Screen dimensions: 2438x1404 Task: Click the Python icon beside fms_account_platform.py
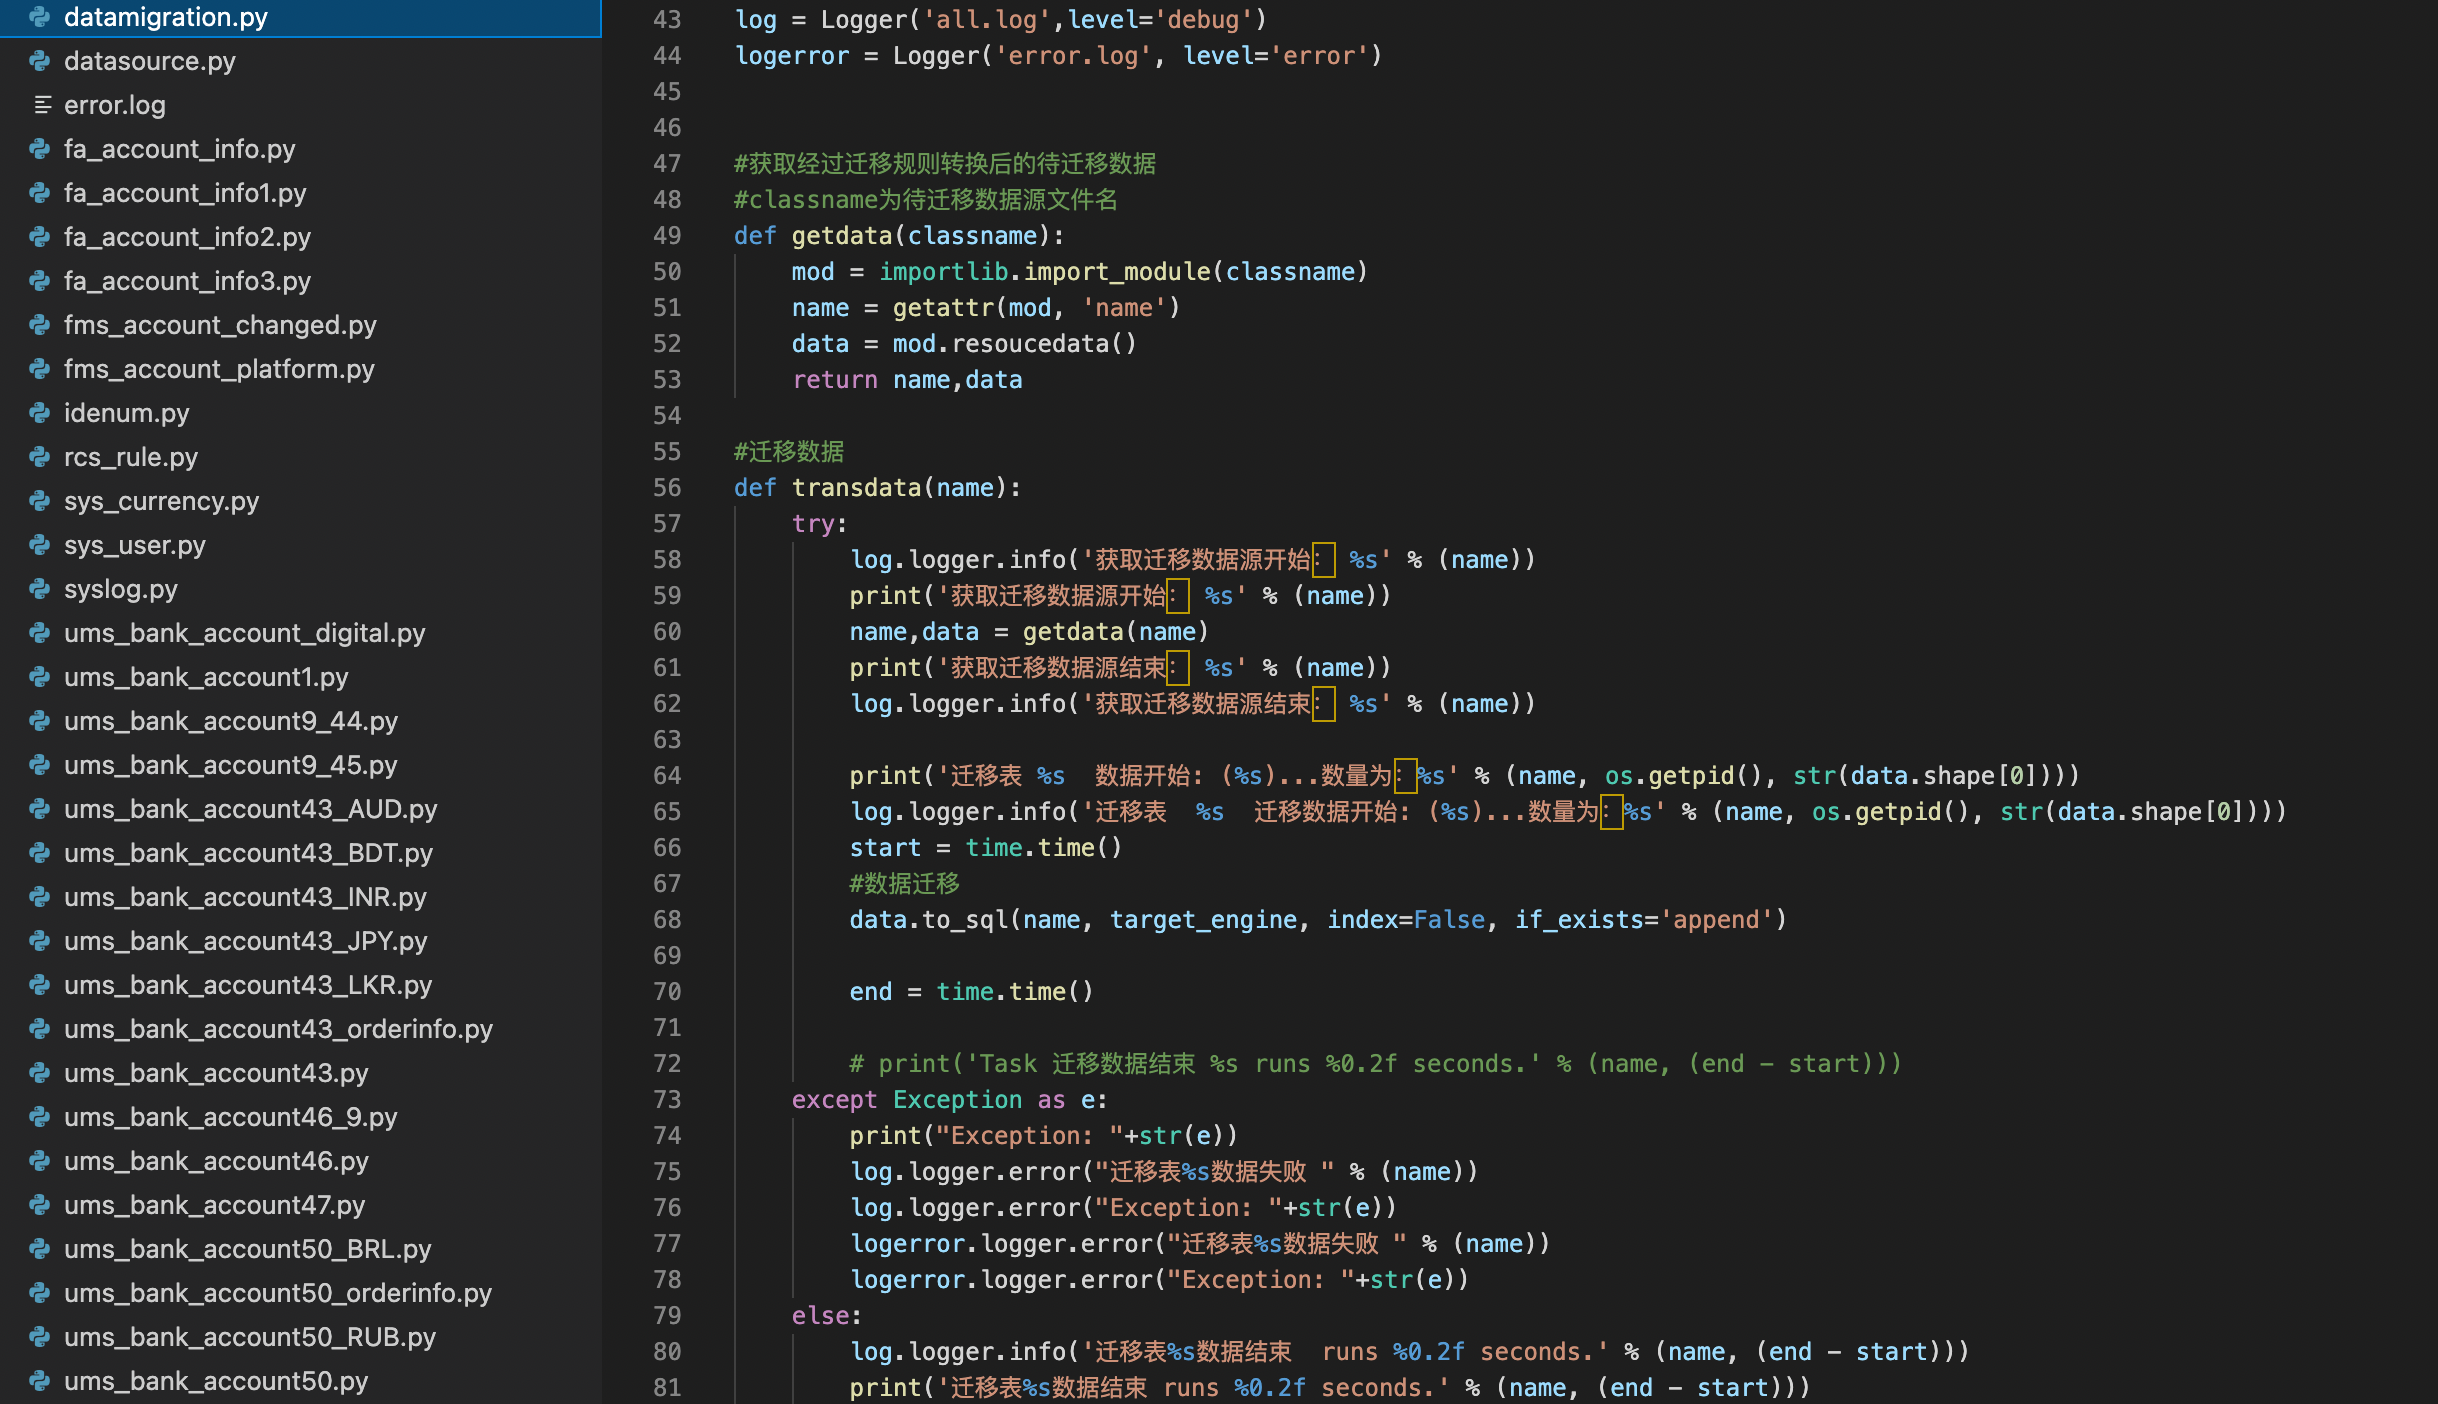tap(40, 369)
